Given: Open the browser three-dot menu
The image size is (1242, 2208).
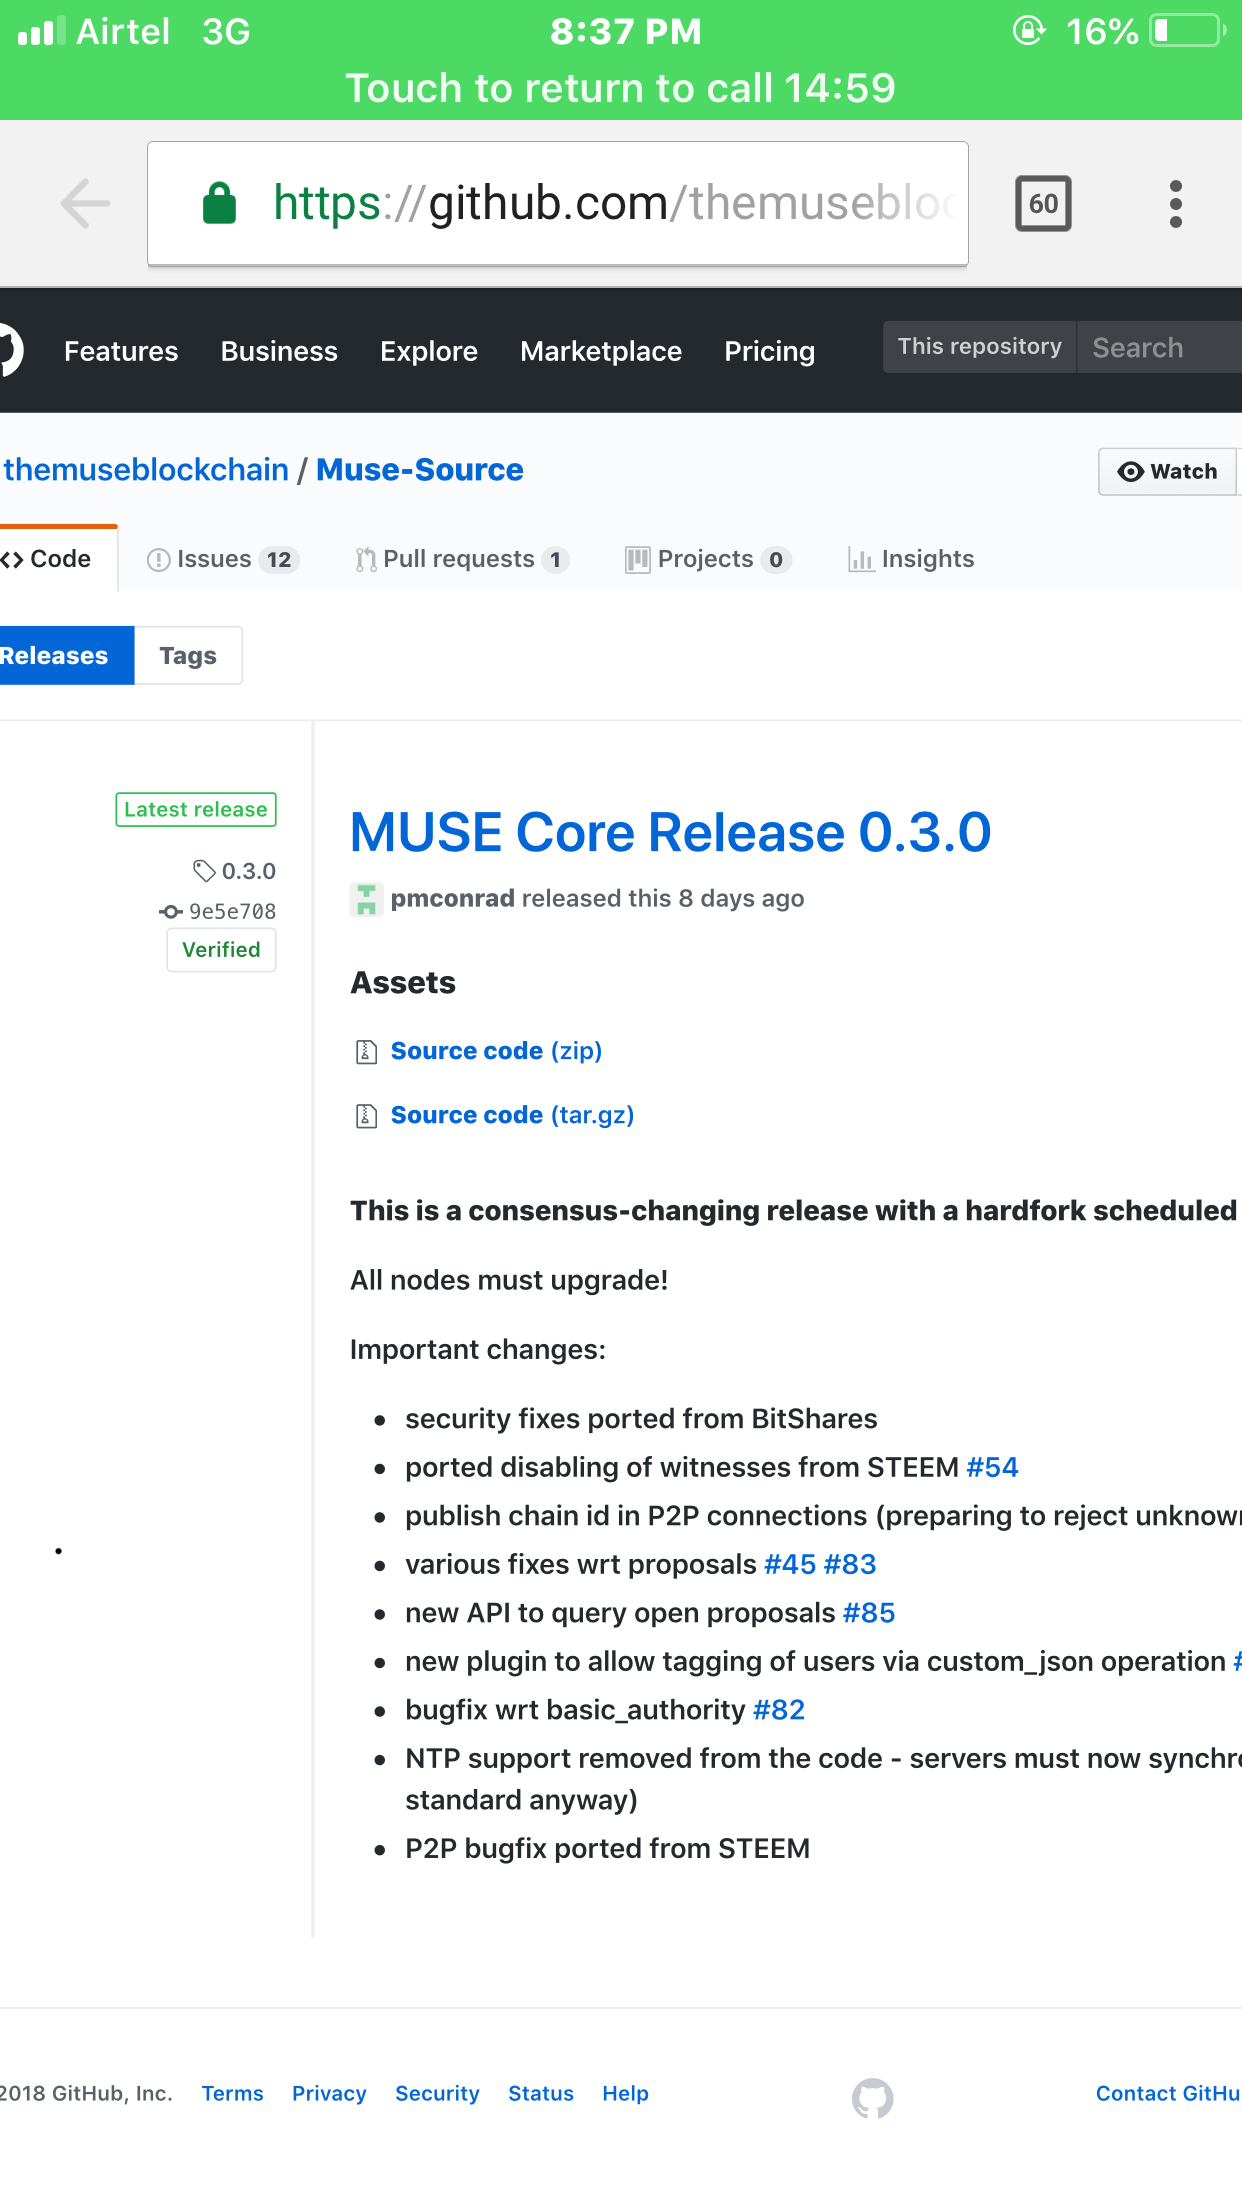Looking at the screenshot, I should [x=1176, y=204].
